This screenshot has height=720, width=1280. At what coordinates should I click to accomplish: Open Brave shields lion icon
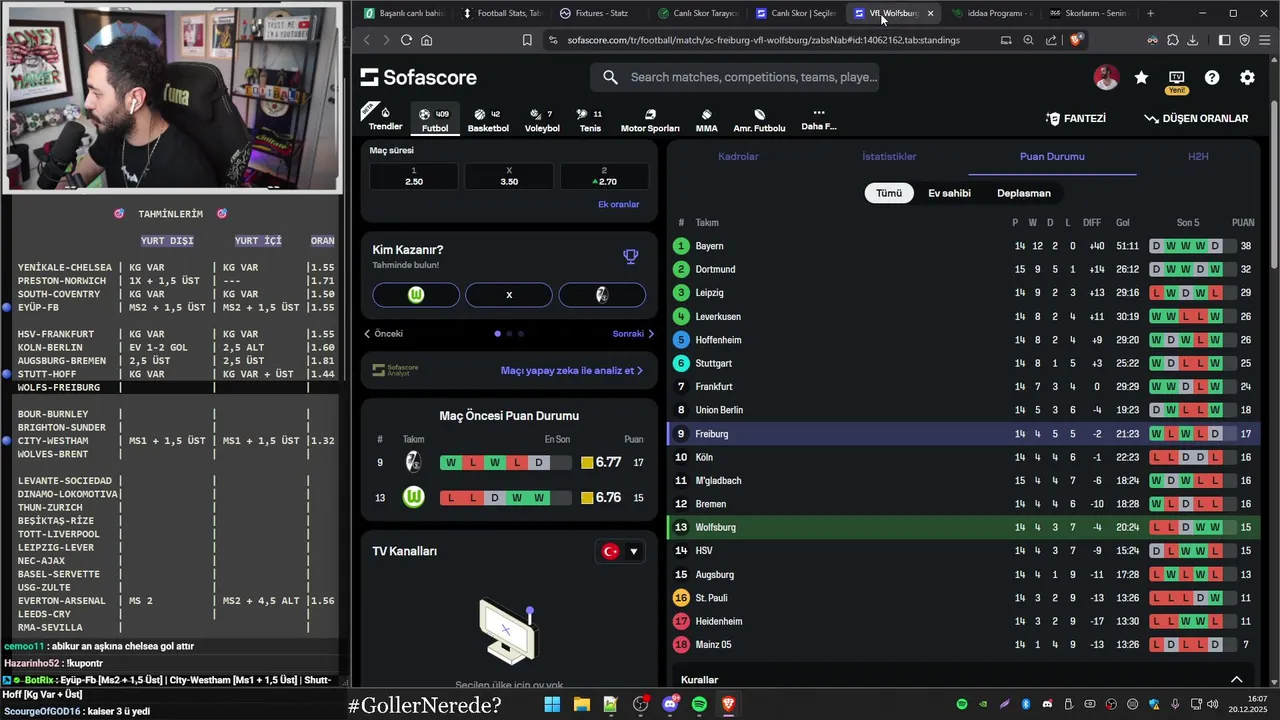click(x=1076, y=40)
